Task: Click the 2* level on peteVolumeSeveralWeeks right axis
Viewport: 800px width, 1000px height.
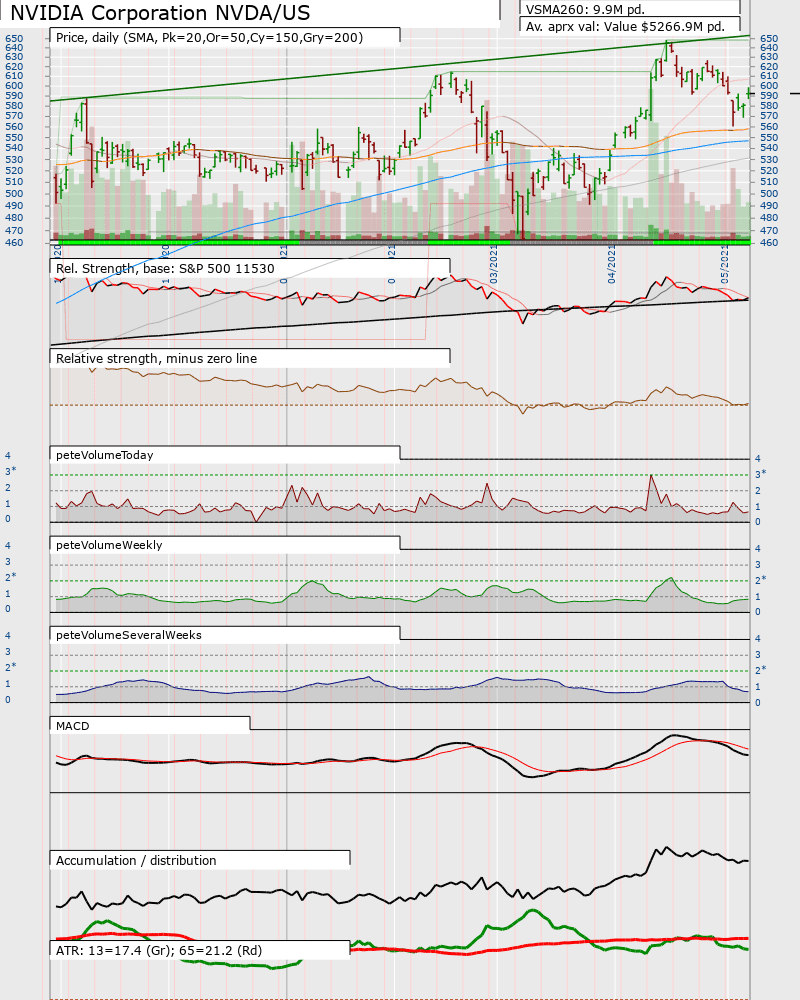Action: point(760,670)
